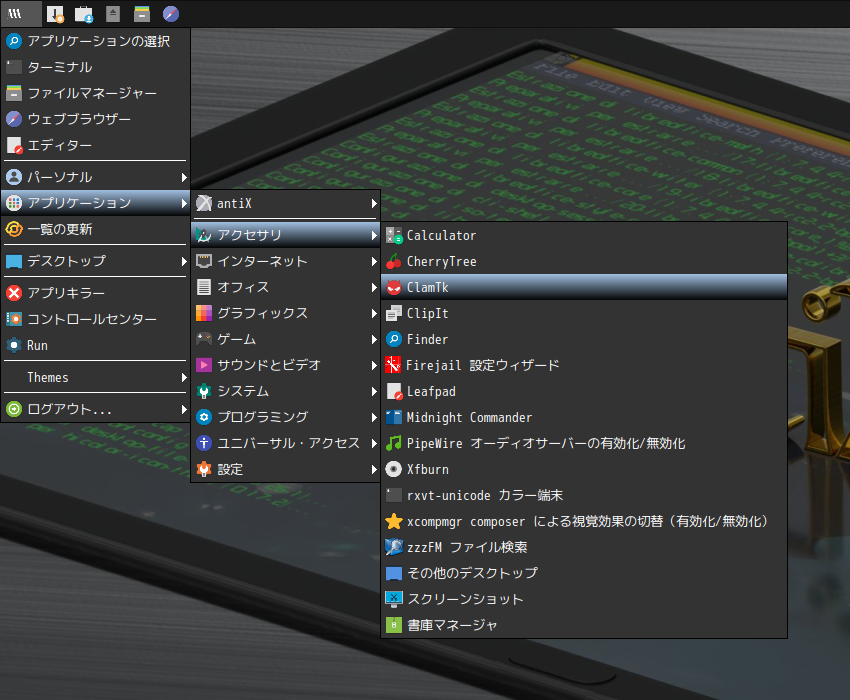Expand the ログアウト submenu arrow
The height and width of the screenshot is (700, 850).
pyautogui.click(x=184, y=409)
